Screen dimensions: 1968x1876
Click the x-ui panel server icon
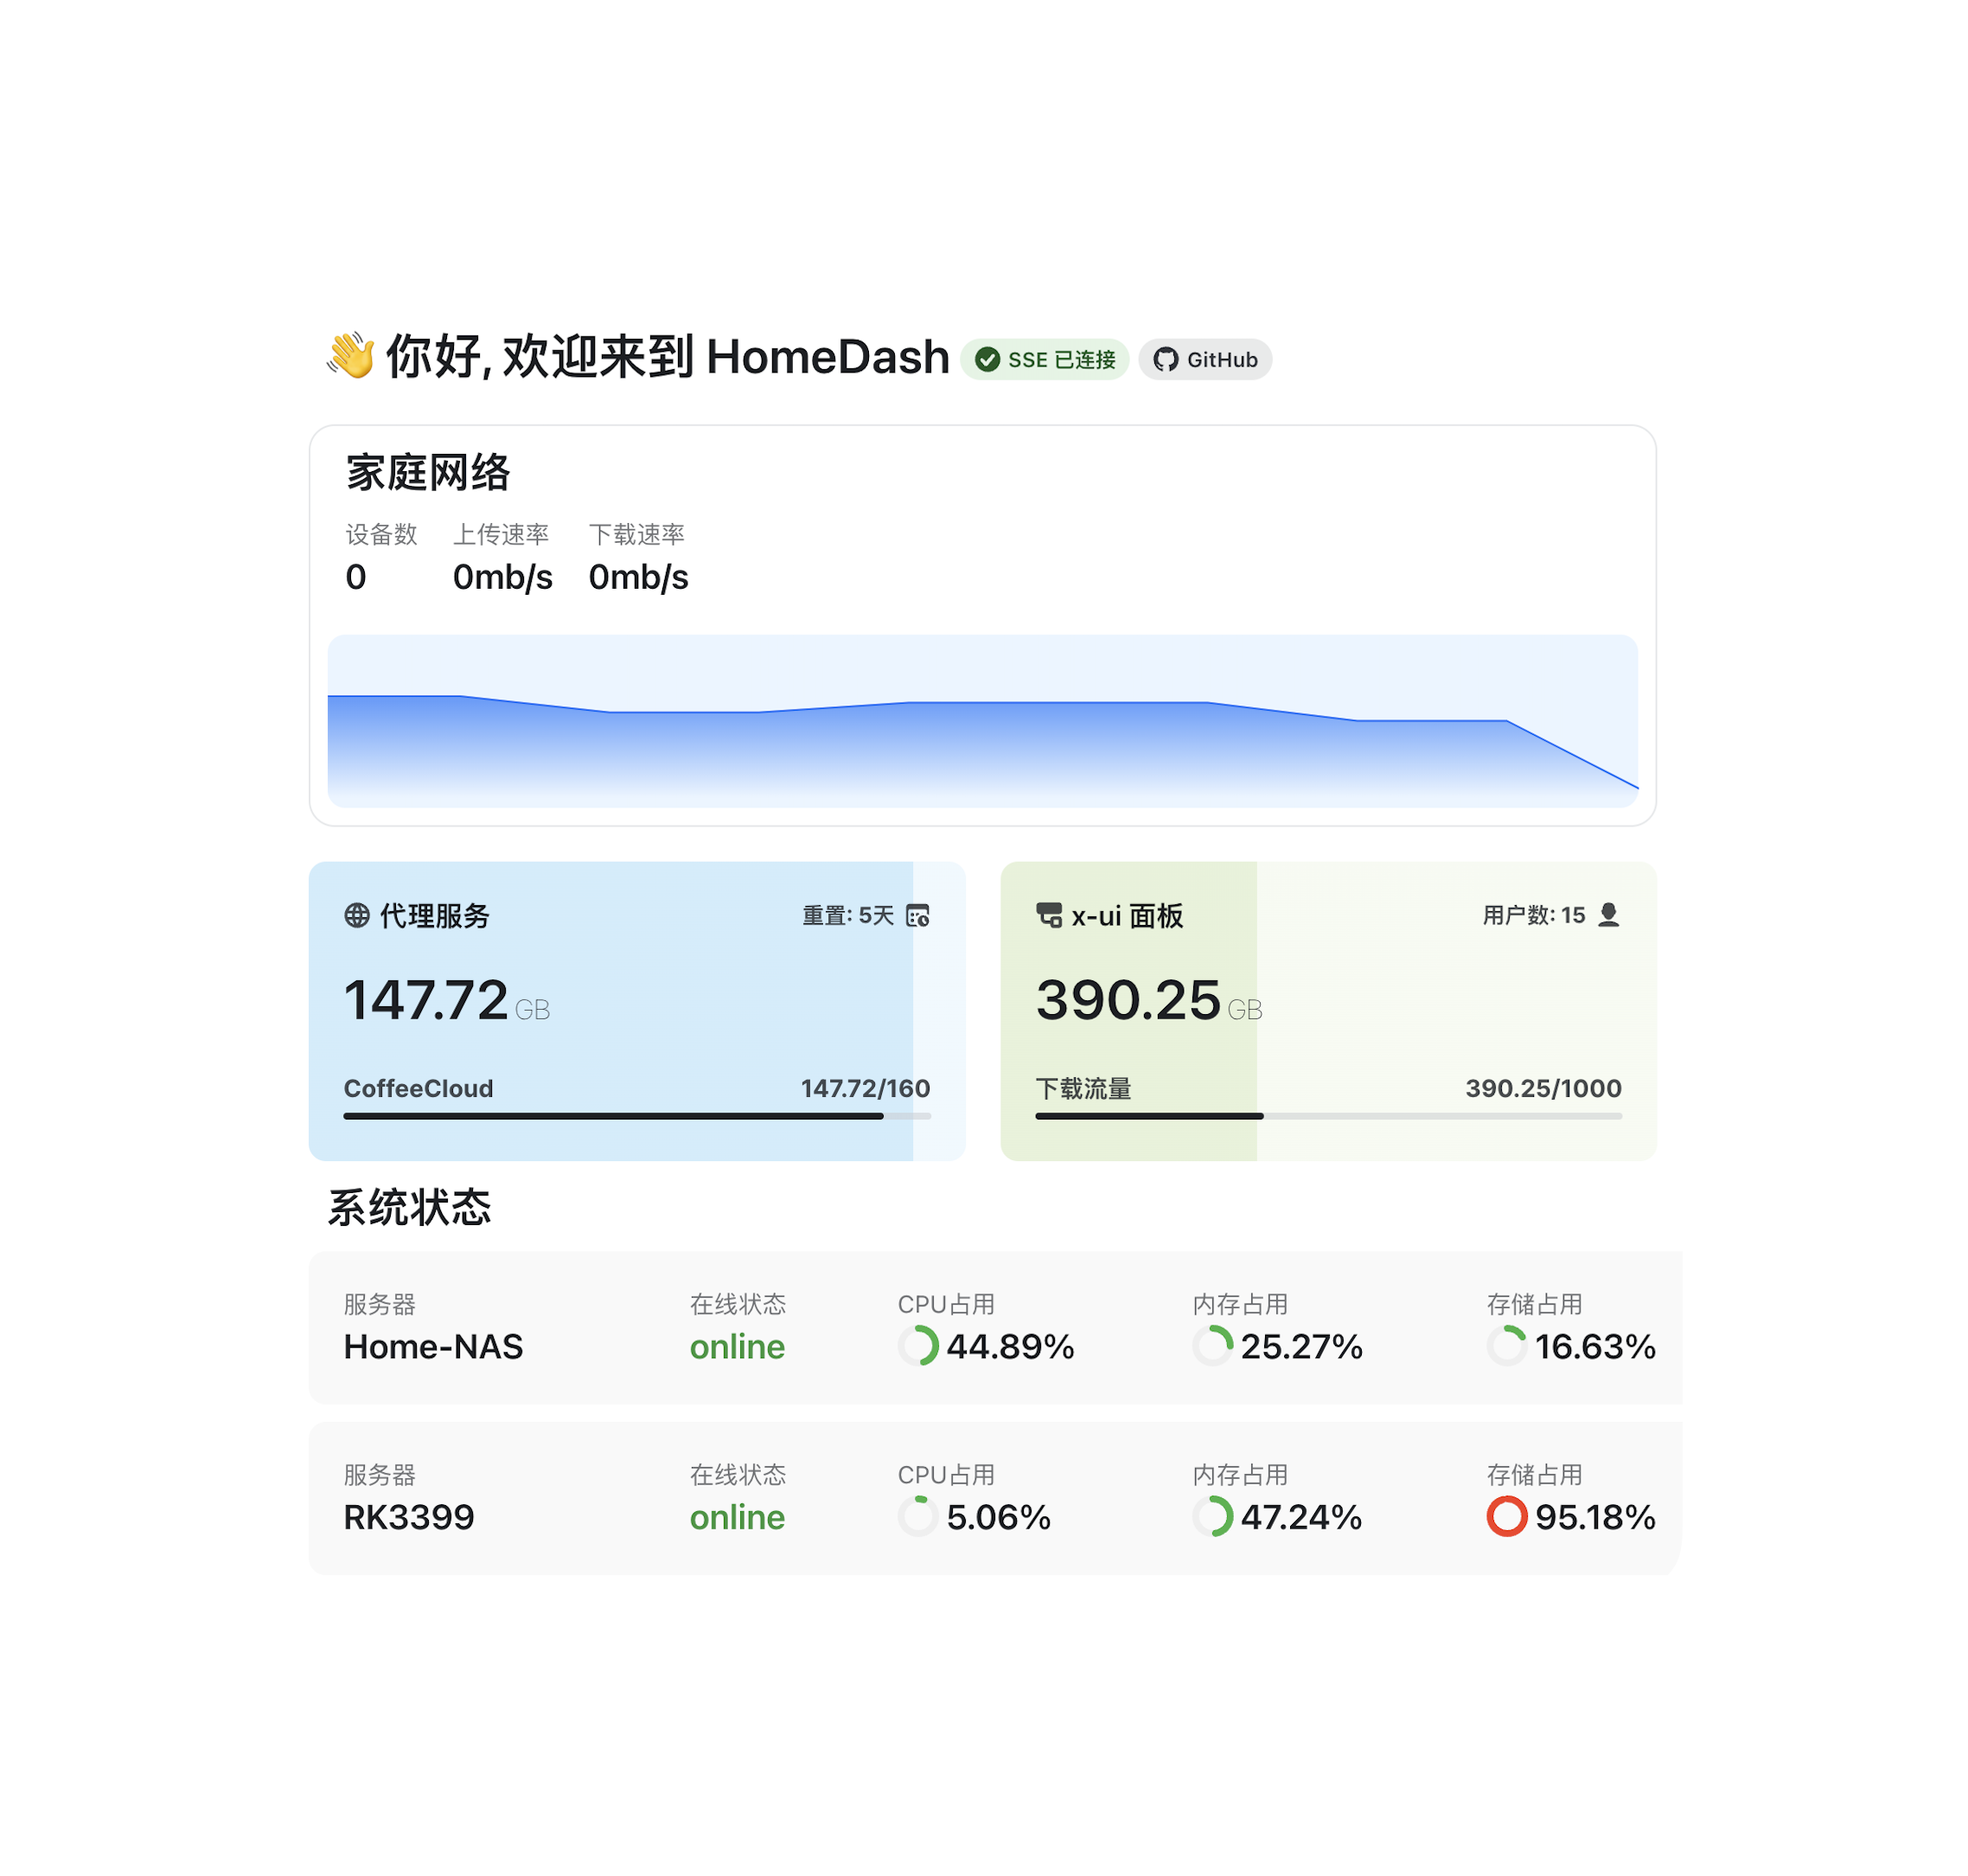point(1049,916)
